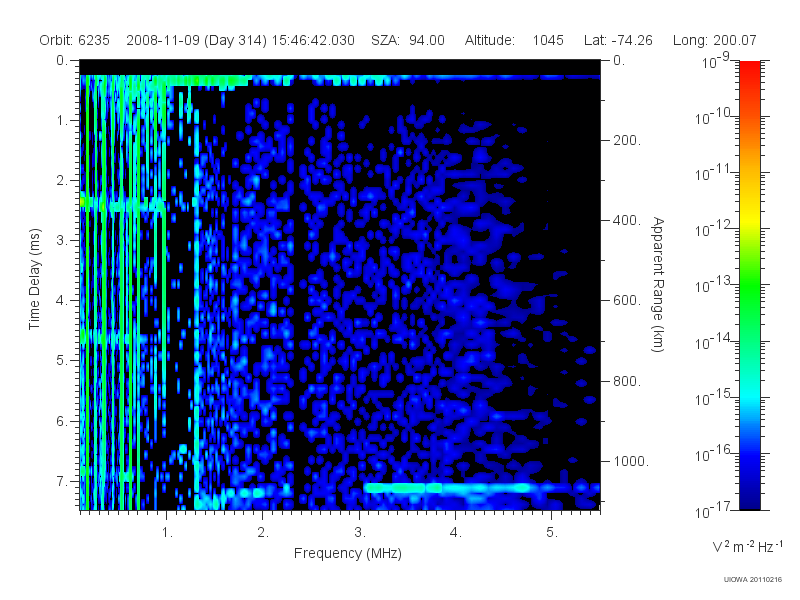Click the '7.' tick label on time delay axis

point(62,481)
